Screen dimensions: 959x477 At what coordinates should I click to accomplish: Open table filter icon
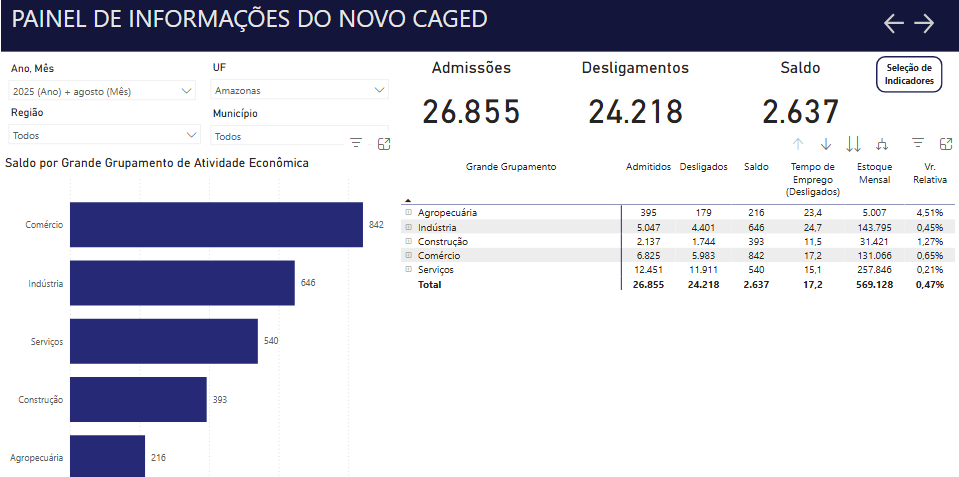click(917, 143)
